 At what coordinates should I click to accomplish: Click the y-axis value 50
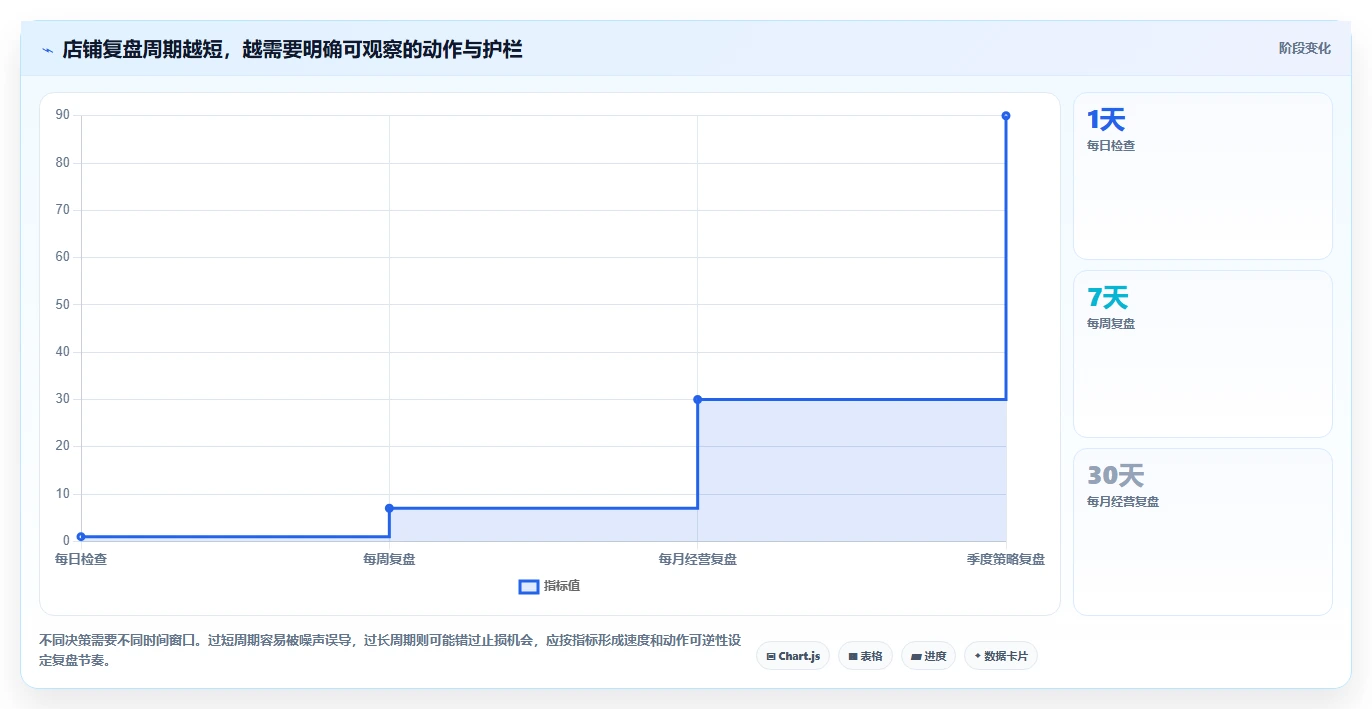(63, 304)
